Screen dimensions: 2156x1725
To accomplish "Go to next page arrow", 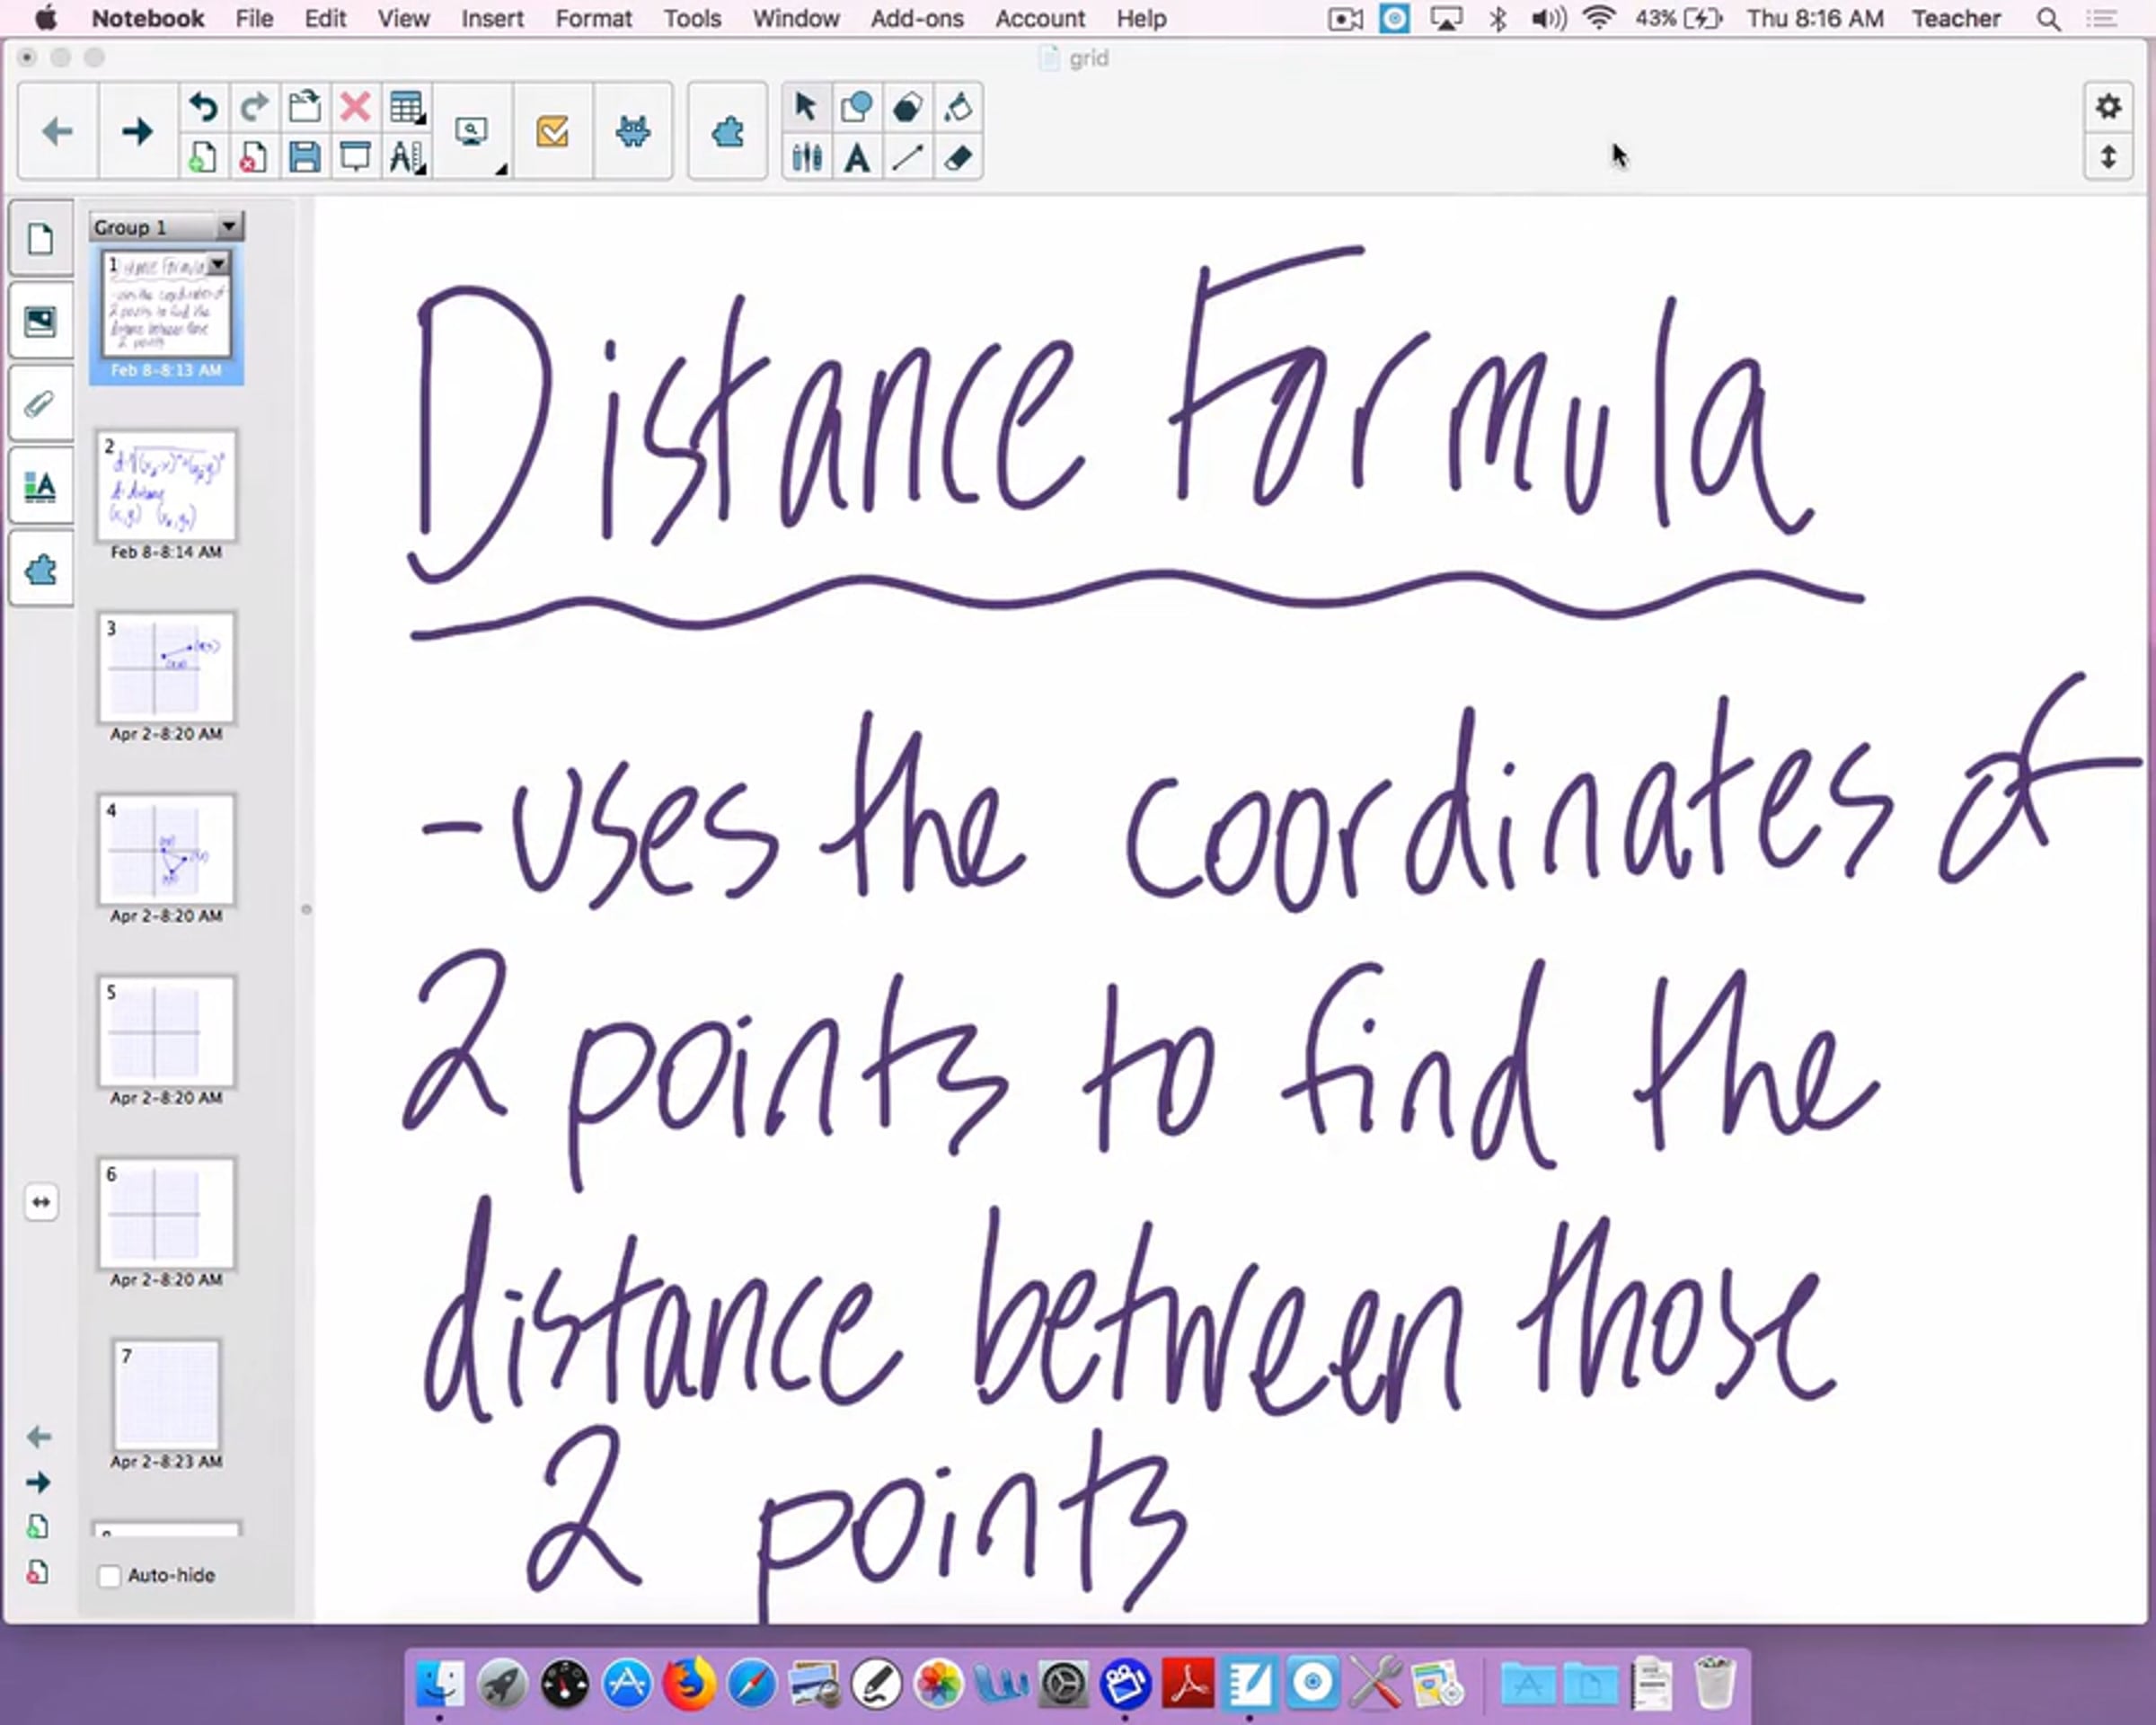I will [x=137, y=132].
